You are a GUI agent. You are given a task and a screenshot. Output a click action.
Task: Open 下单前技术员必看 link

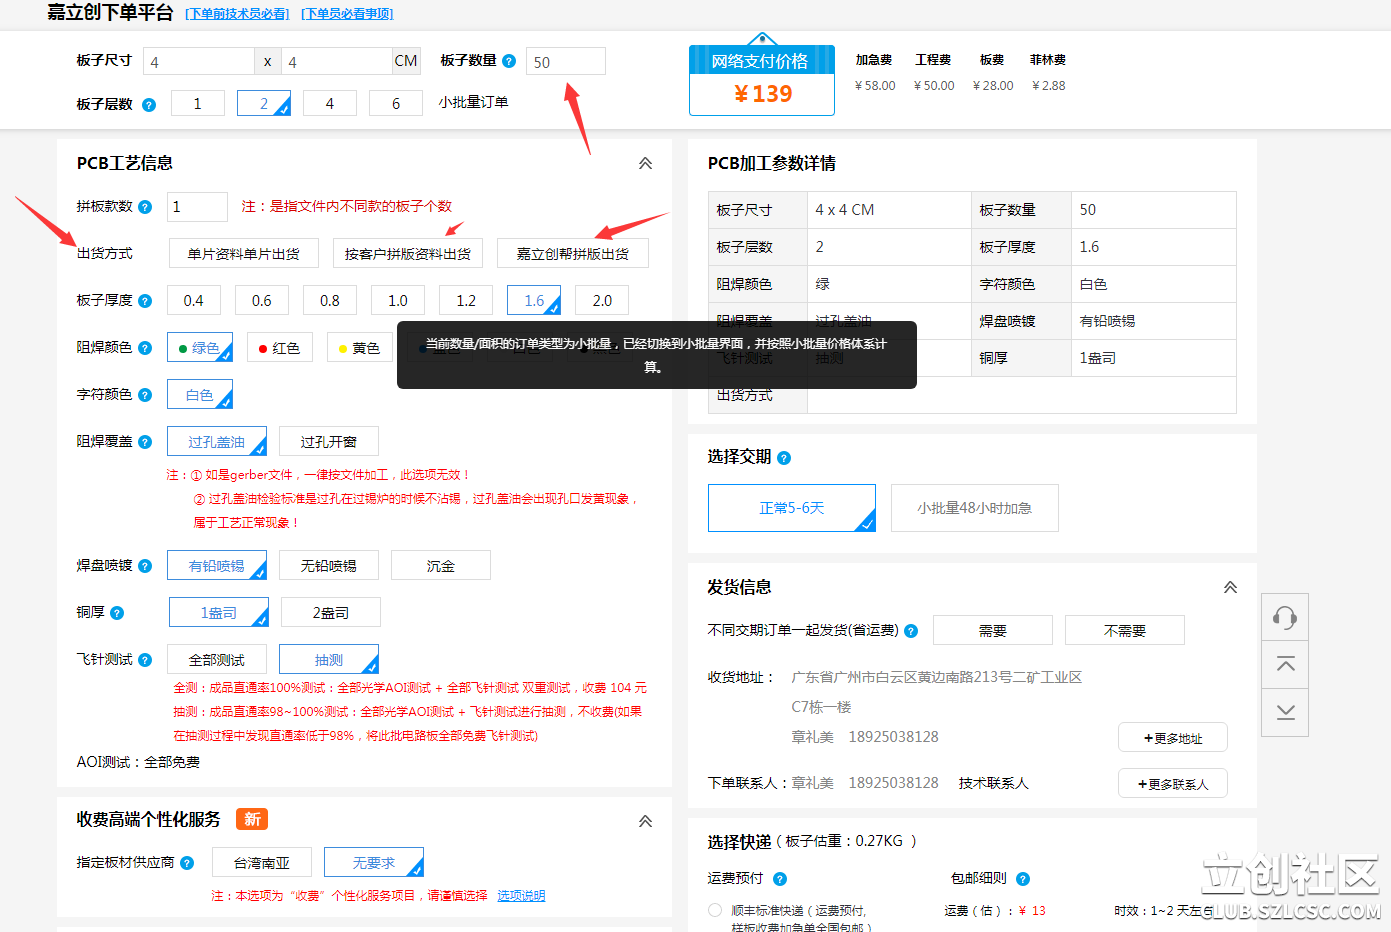click(237, 14)
